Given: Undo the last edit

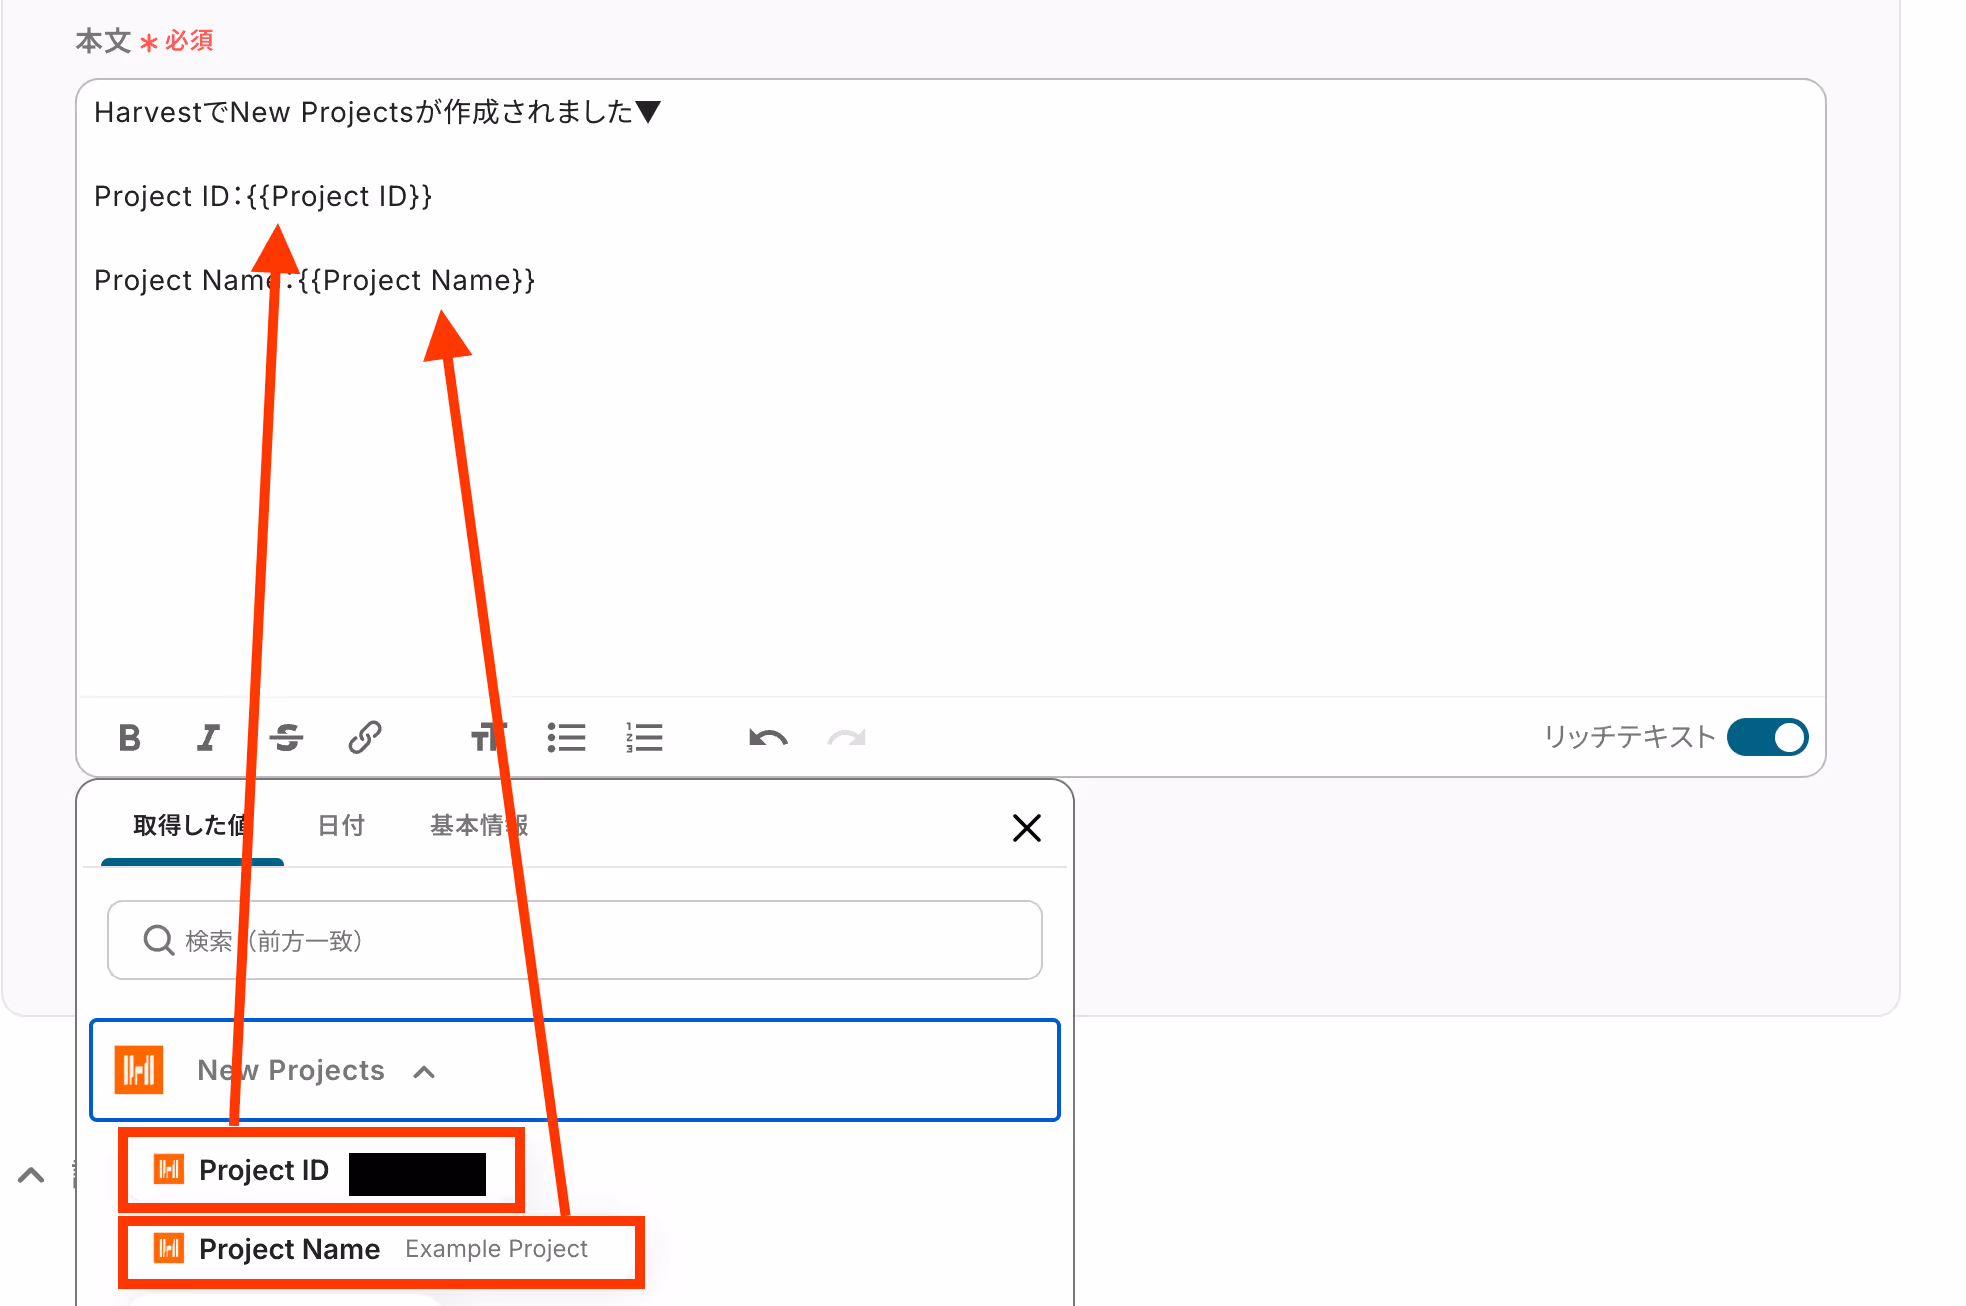Looking at the screenshot, I should click(768, 738).
